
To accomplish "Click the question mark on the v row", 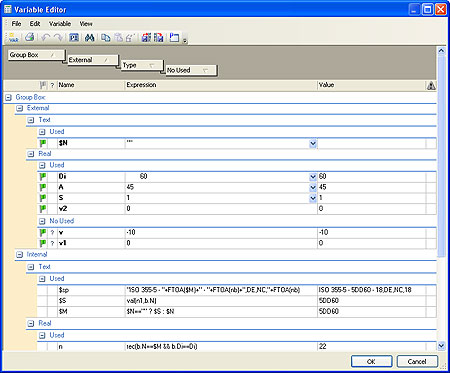I will click(52, 233).
